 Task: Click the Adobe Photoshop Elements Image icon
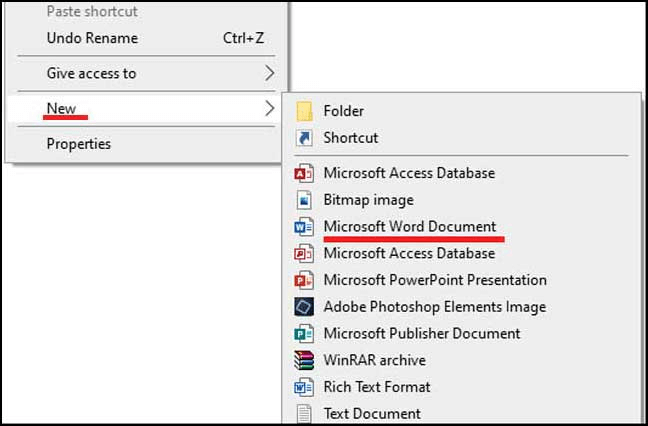coord(304,307)
